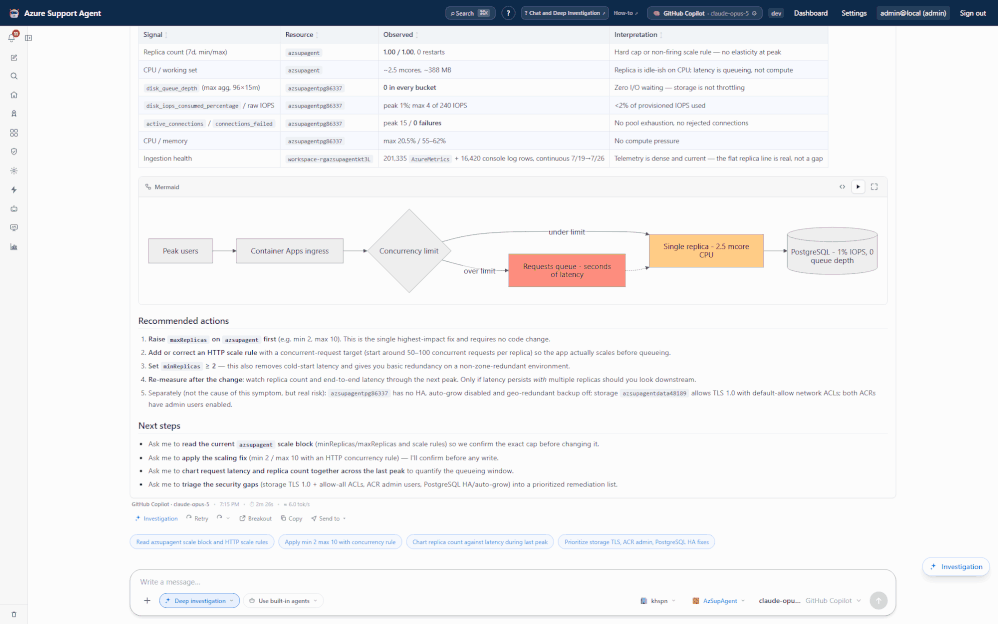998x624 pixels.
Task: Open the bar chart analytics icon in the sidebar
Action: (14, 247)
